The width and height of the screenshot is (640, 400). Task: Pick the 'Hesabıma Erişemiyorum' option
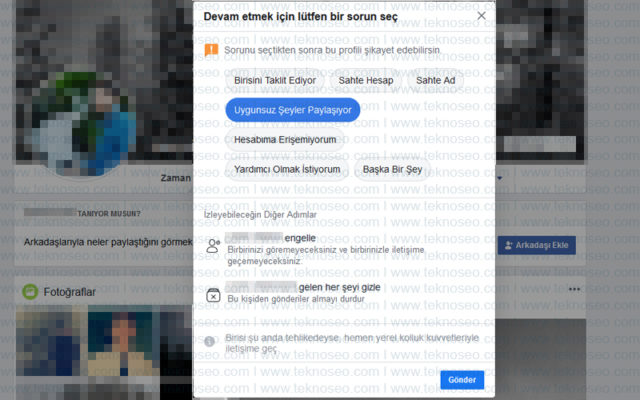(x=285, y=140)
